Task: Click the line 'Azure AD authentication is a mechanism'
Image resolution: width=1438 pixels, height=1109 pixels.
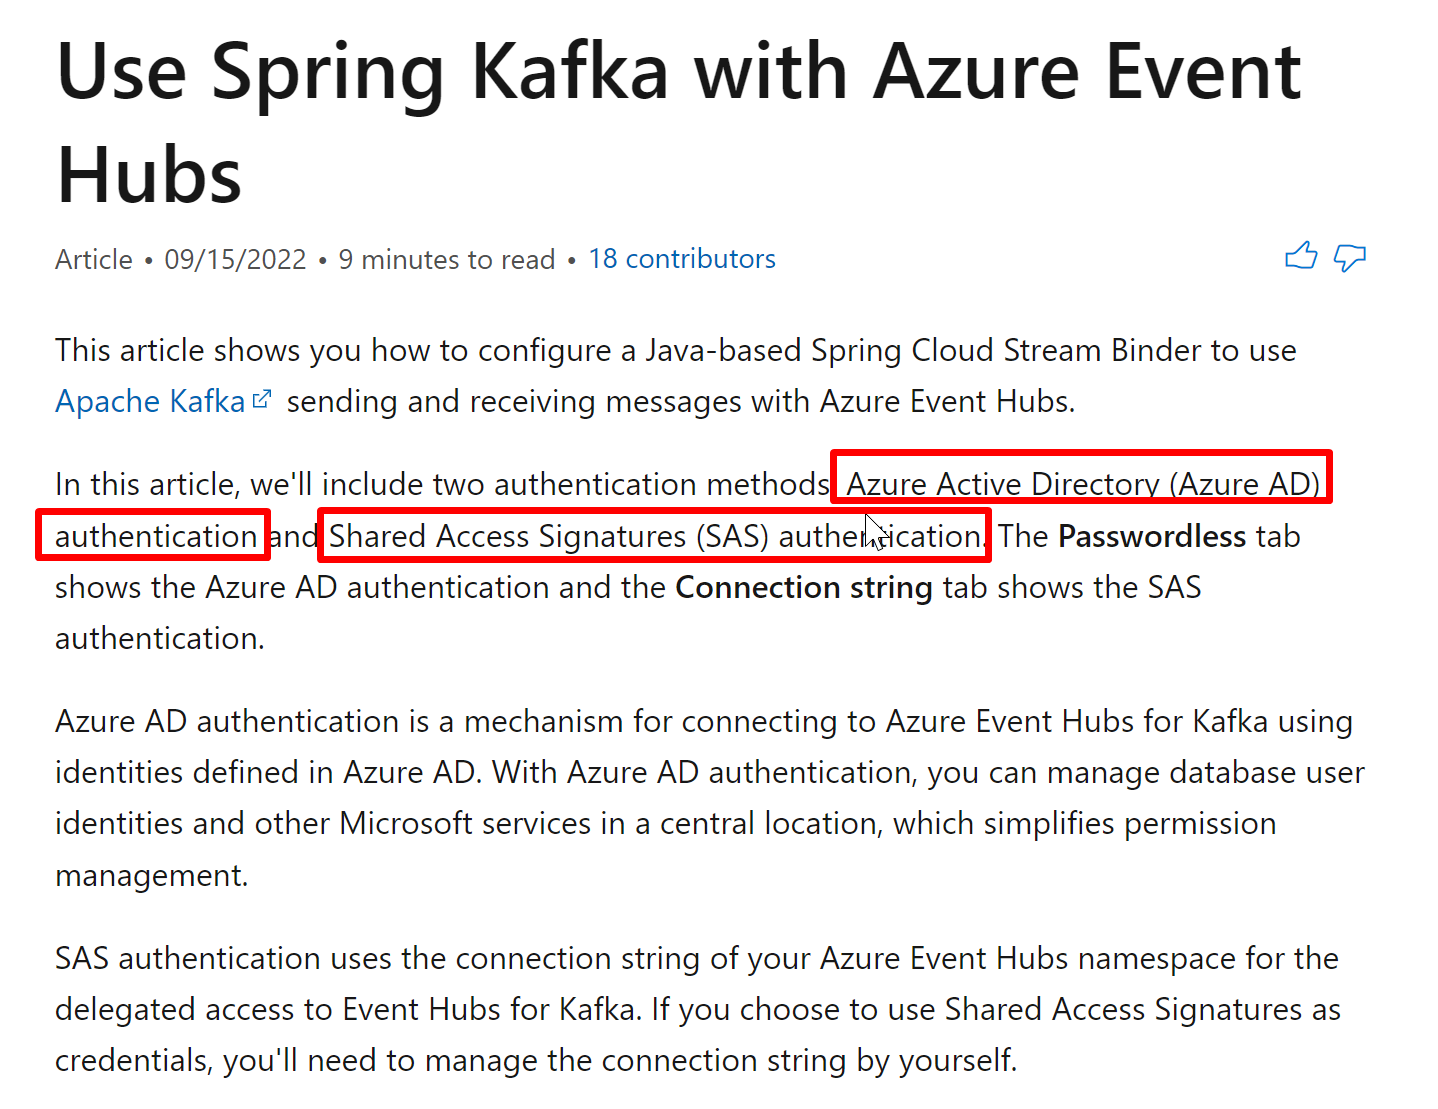Action: click(x=704, y=721)
